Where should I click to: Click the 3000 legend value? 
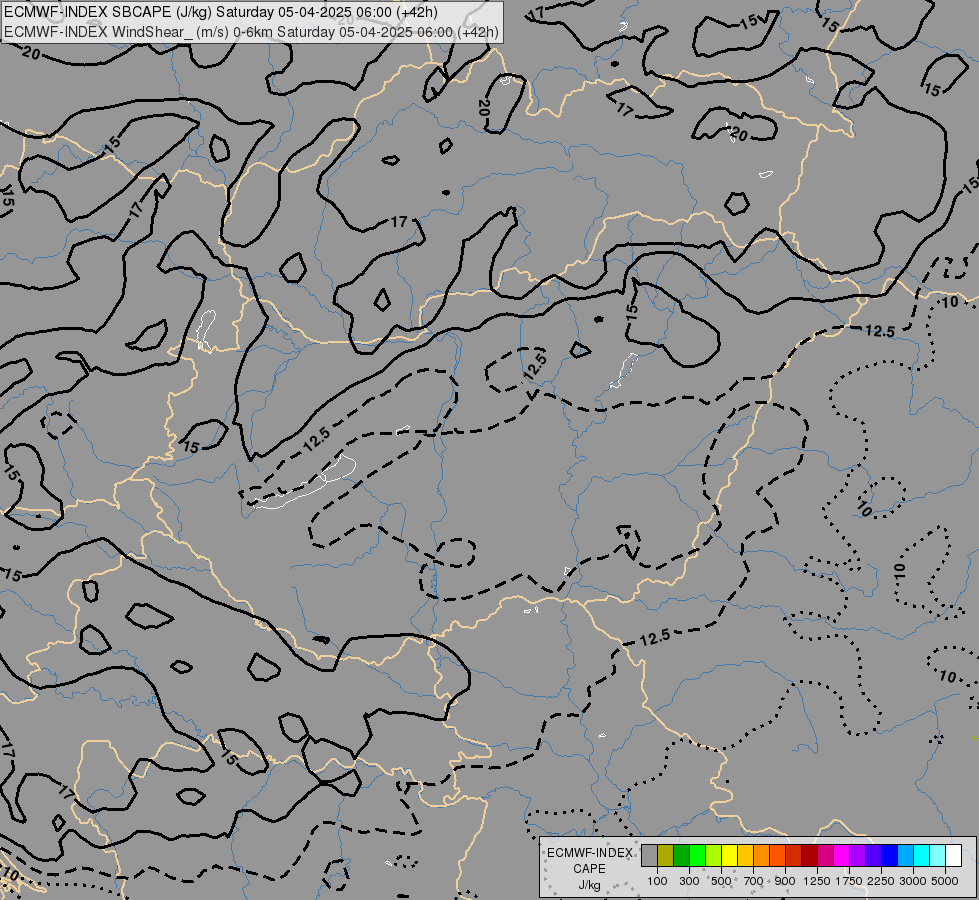913,881
